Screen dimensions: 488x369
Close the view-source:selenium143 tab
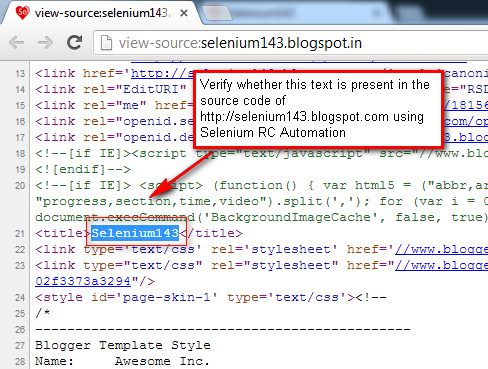click(x=184, y=13)
